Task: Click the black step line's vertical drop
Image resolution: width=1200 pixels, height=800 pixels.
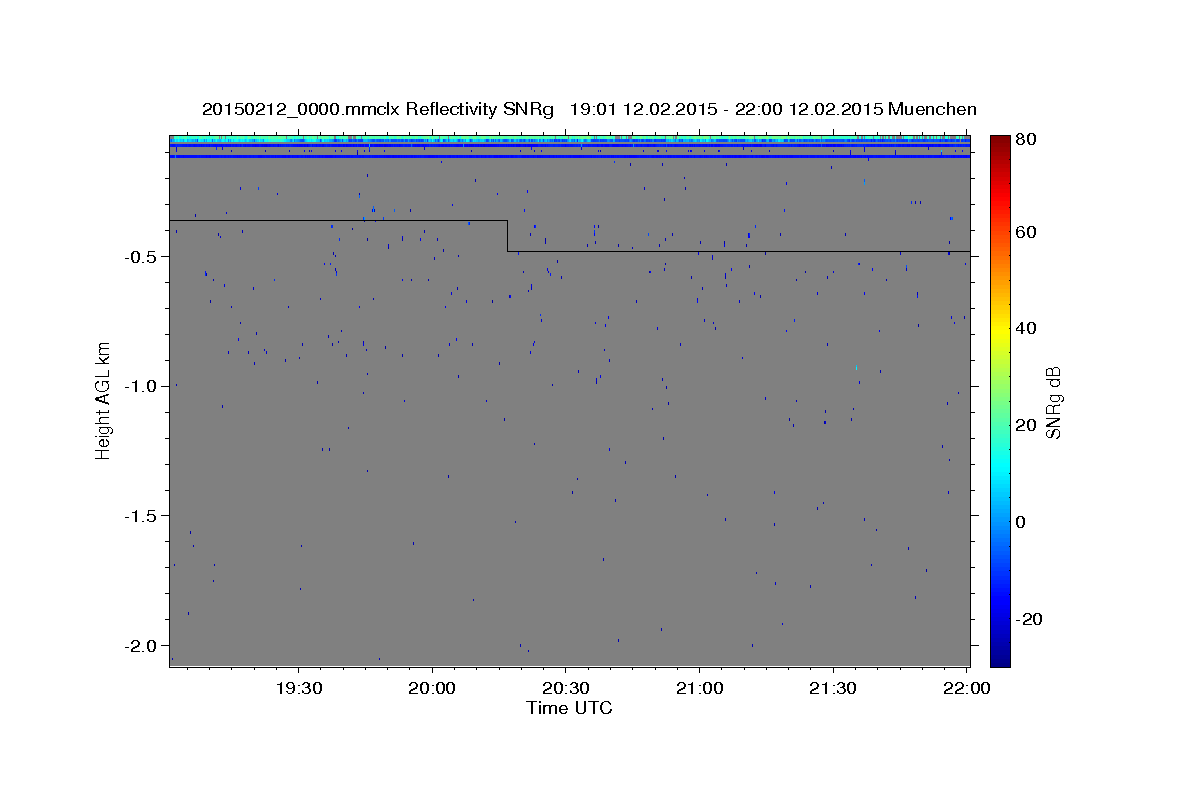Action: coord(507,236)
